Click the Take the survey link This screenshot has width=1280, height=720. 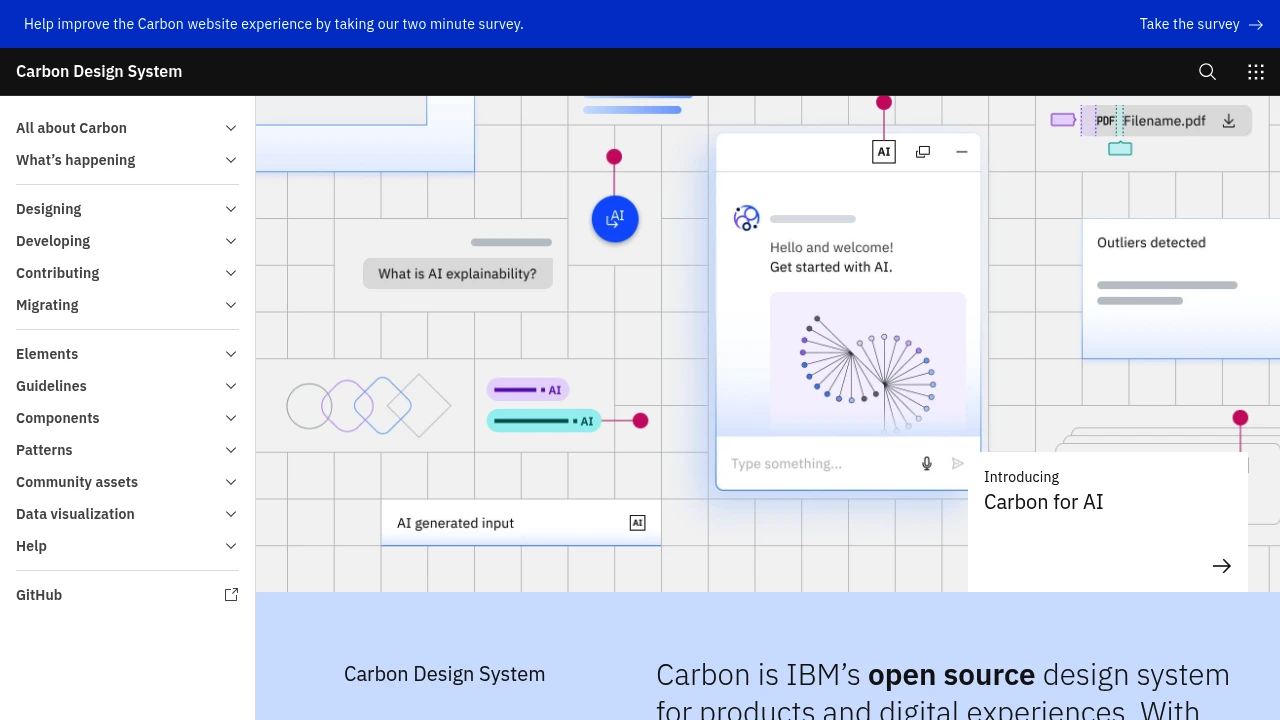click(x=1201, y=24)
